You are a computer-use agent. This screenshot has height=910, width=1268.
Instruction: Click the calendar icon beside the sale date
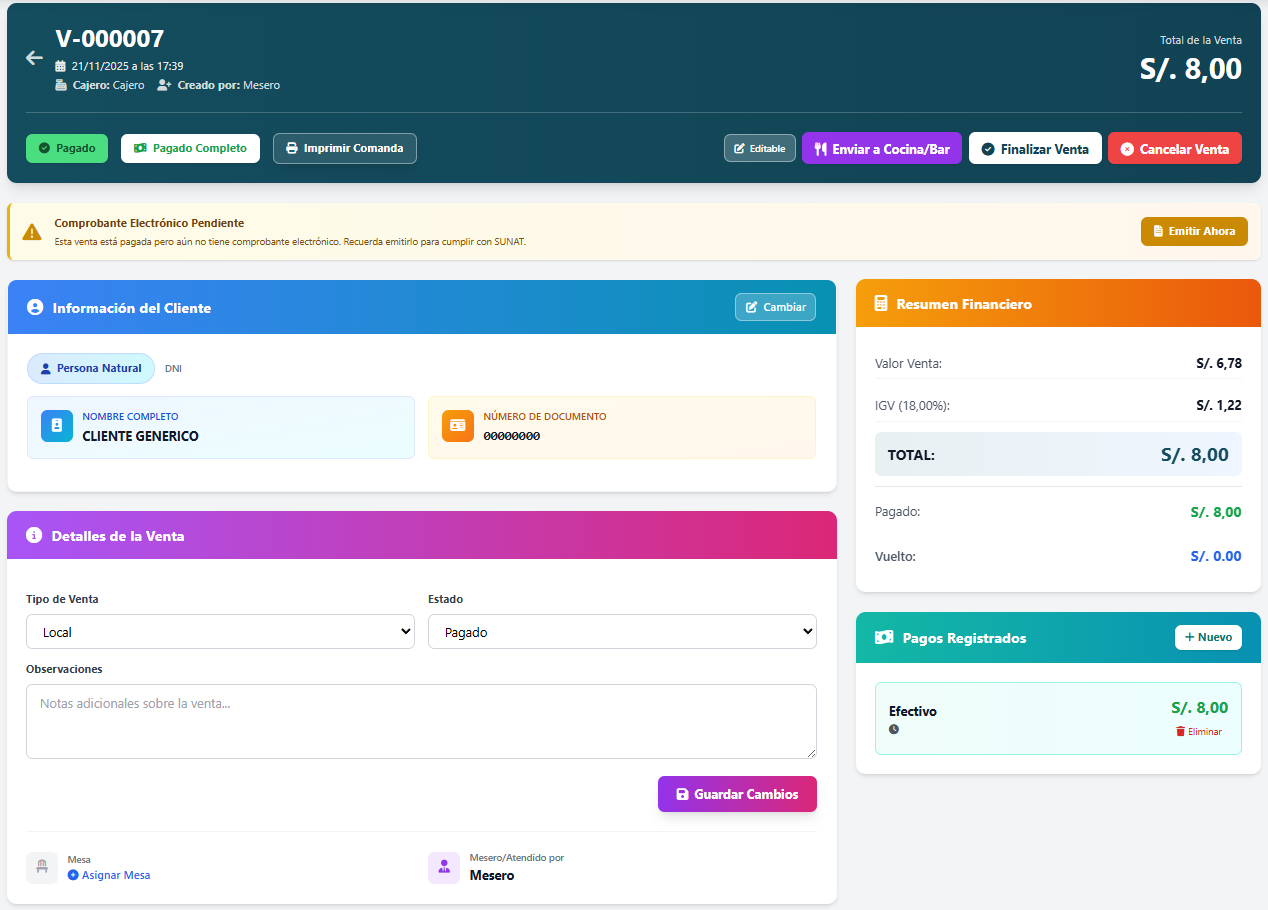60,66
